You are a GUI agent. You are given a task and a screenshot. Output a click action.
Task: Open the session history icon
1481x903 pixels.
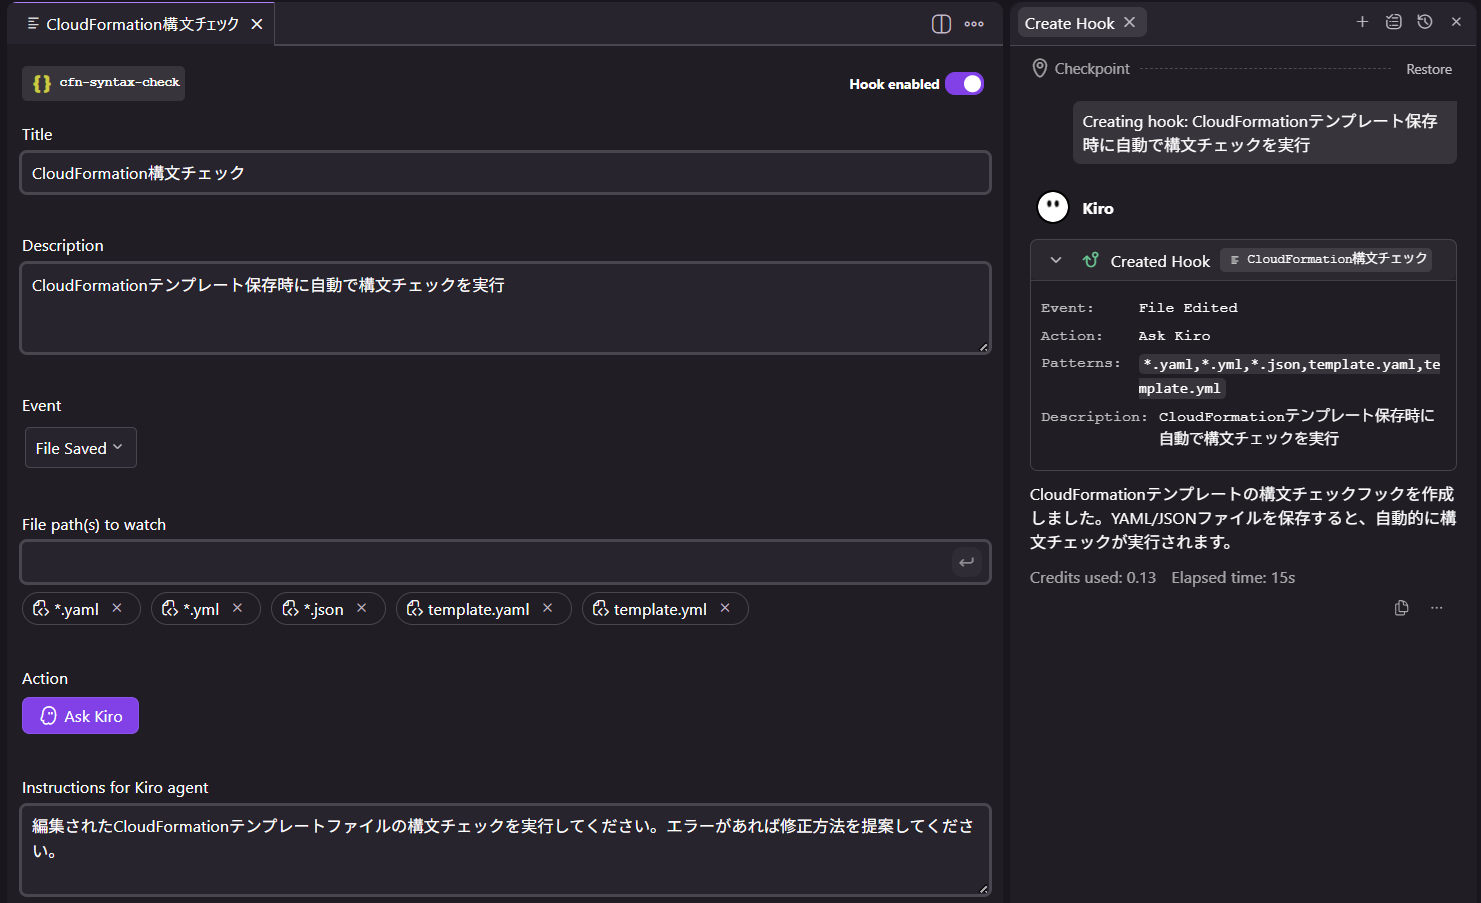point(1424,21)
